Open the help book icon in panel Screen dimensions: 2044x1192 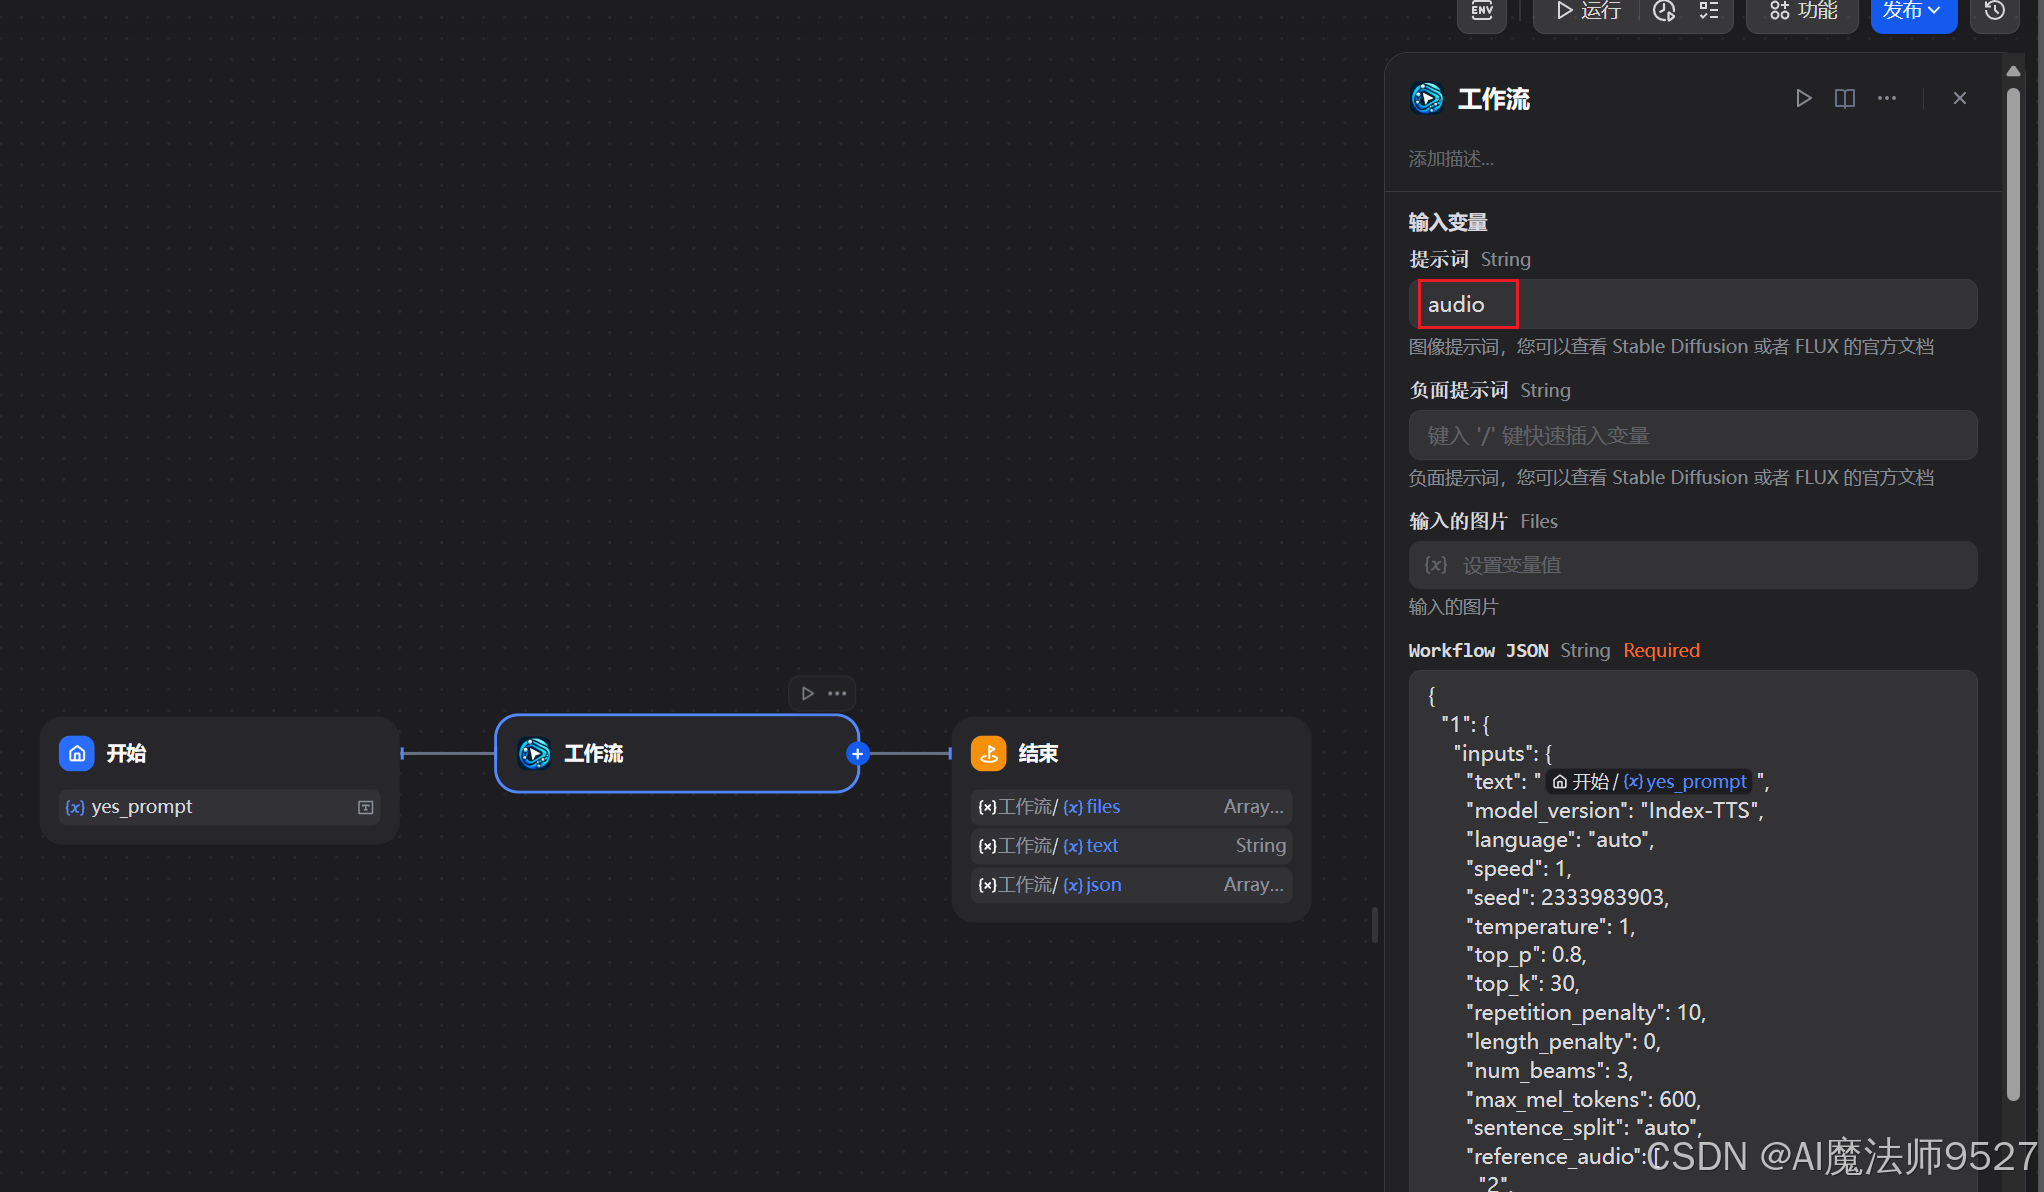(1845, 98)
